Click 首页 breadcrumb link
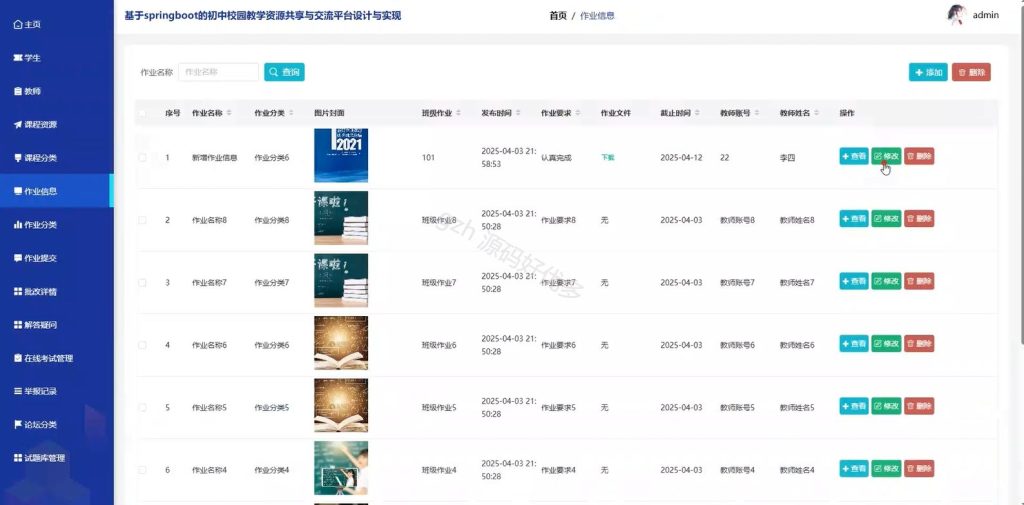The image size is (1024, 505). point(558,16)
